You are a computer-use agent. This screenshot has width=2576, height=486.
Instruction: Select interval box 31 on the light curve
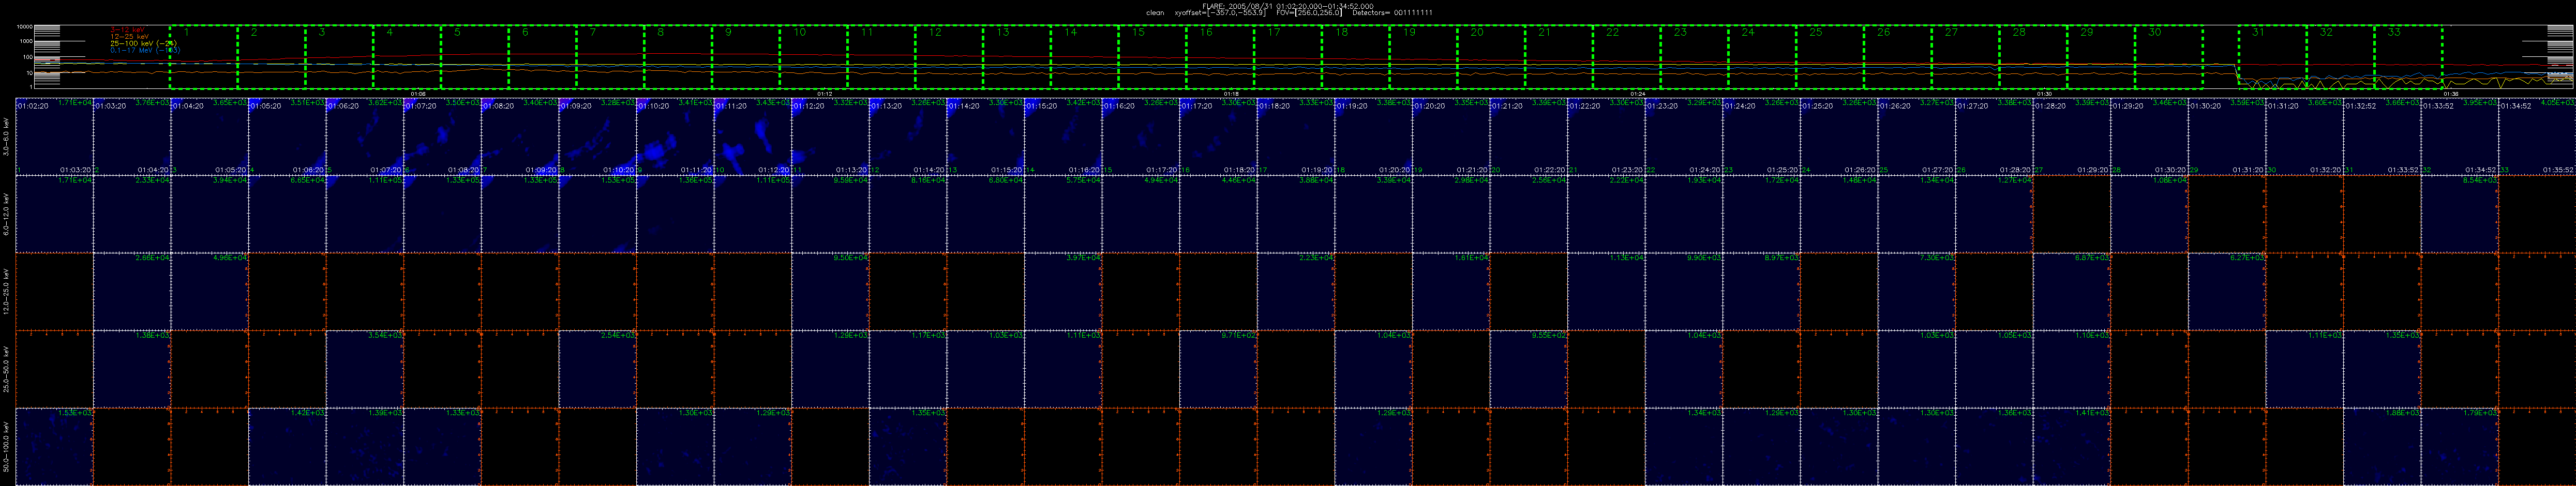[2273, 56]
